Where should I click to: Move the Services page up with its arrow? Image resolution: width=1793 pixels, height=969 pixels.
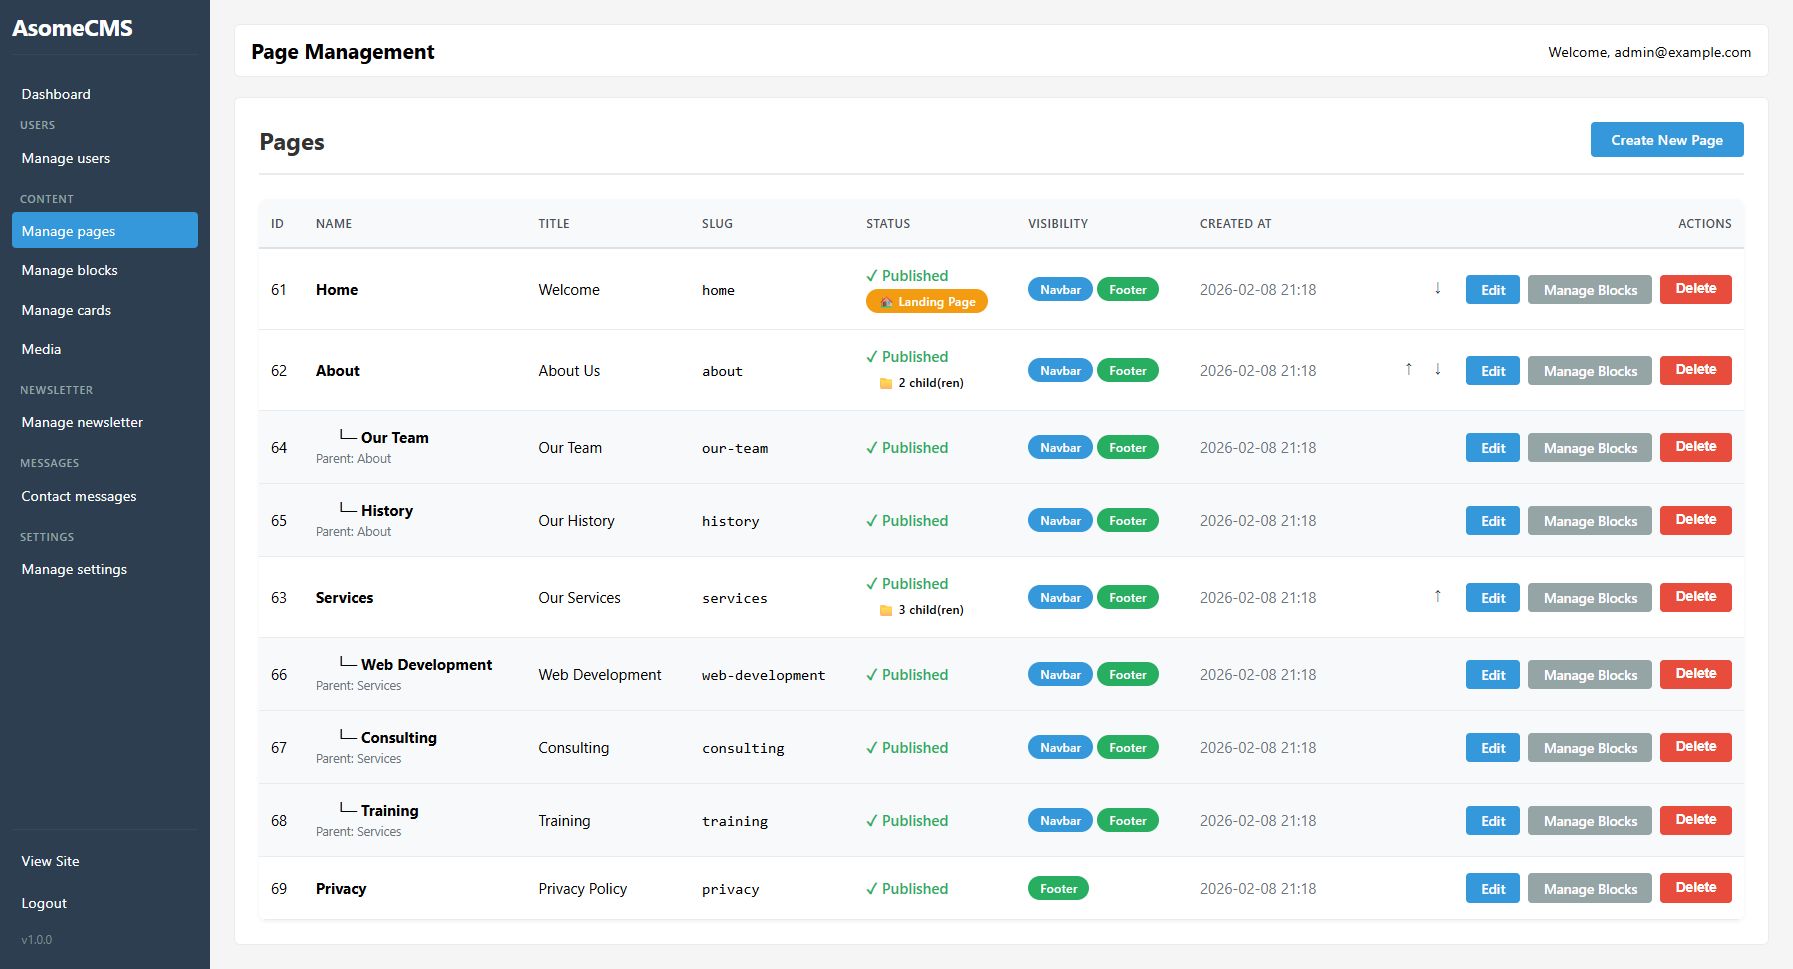click(x=1437, y=596)
